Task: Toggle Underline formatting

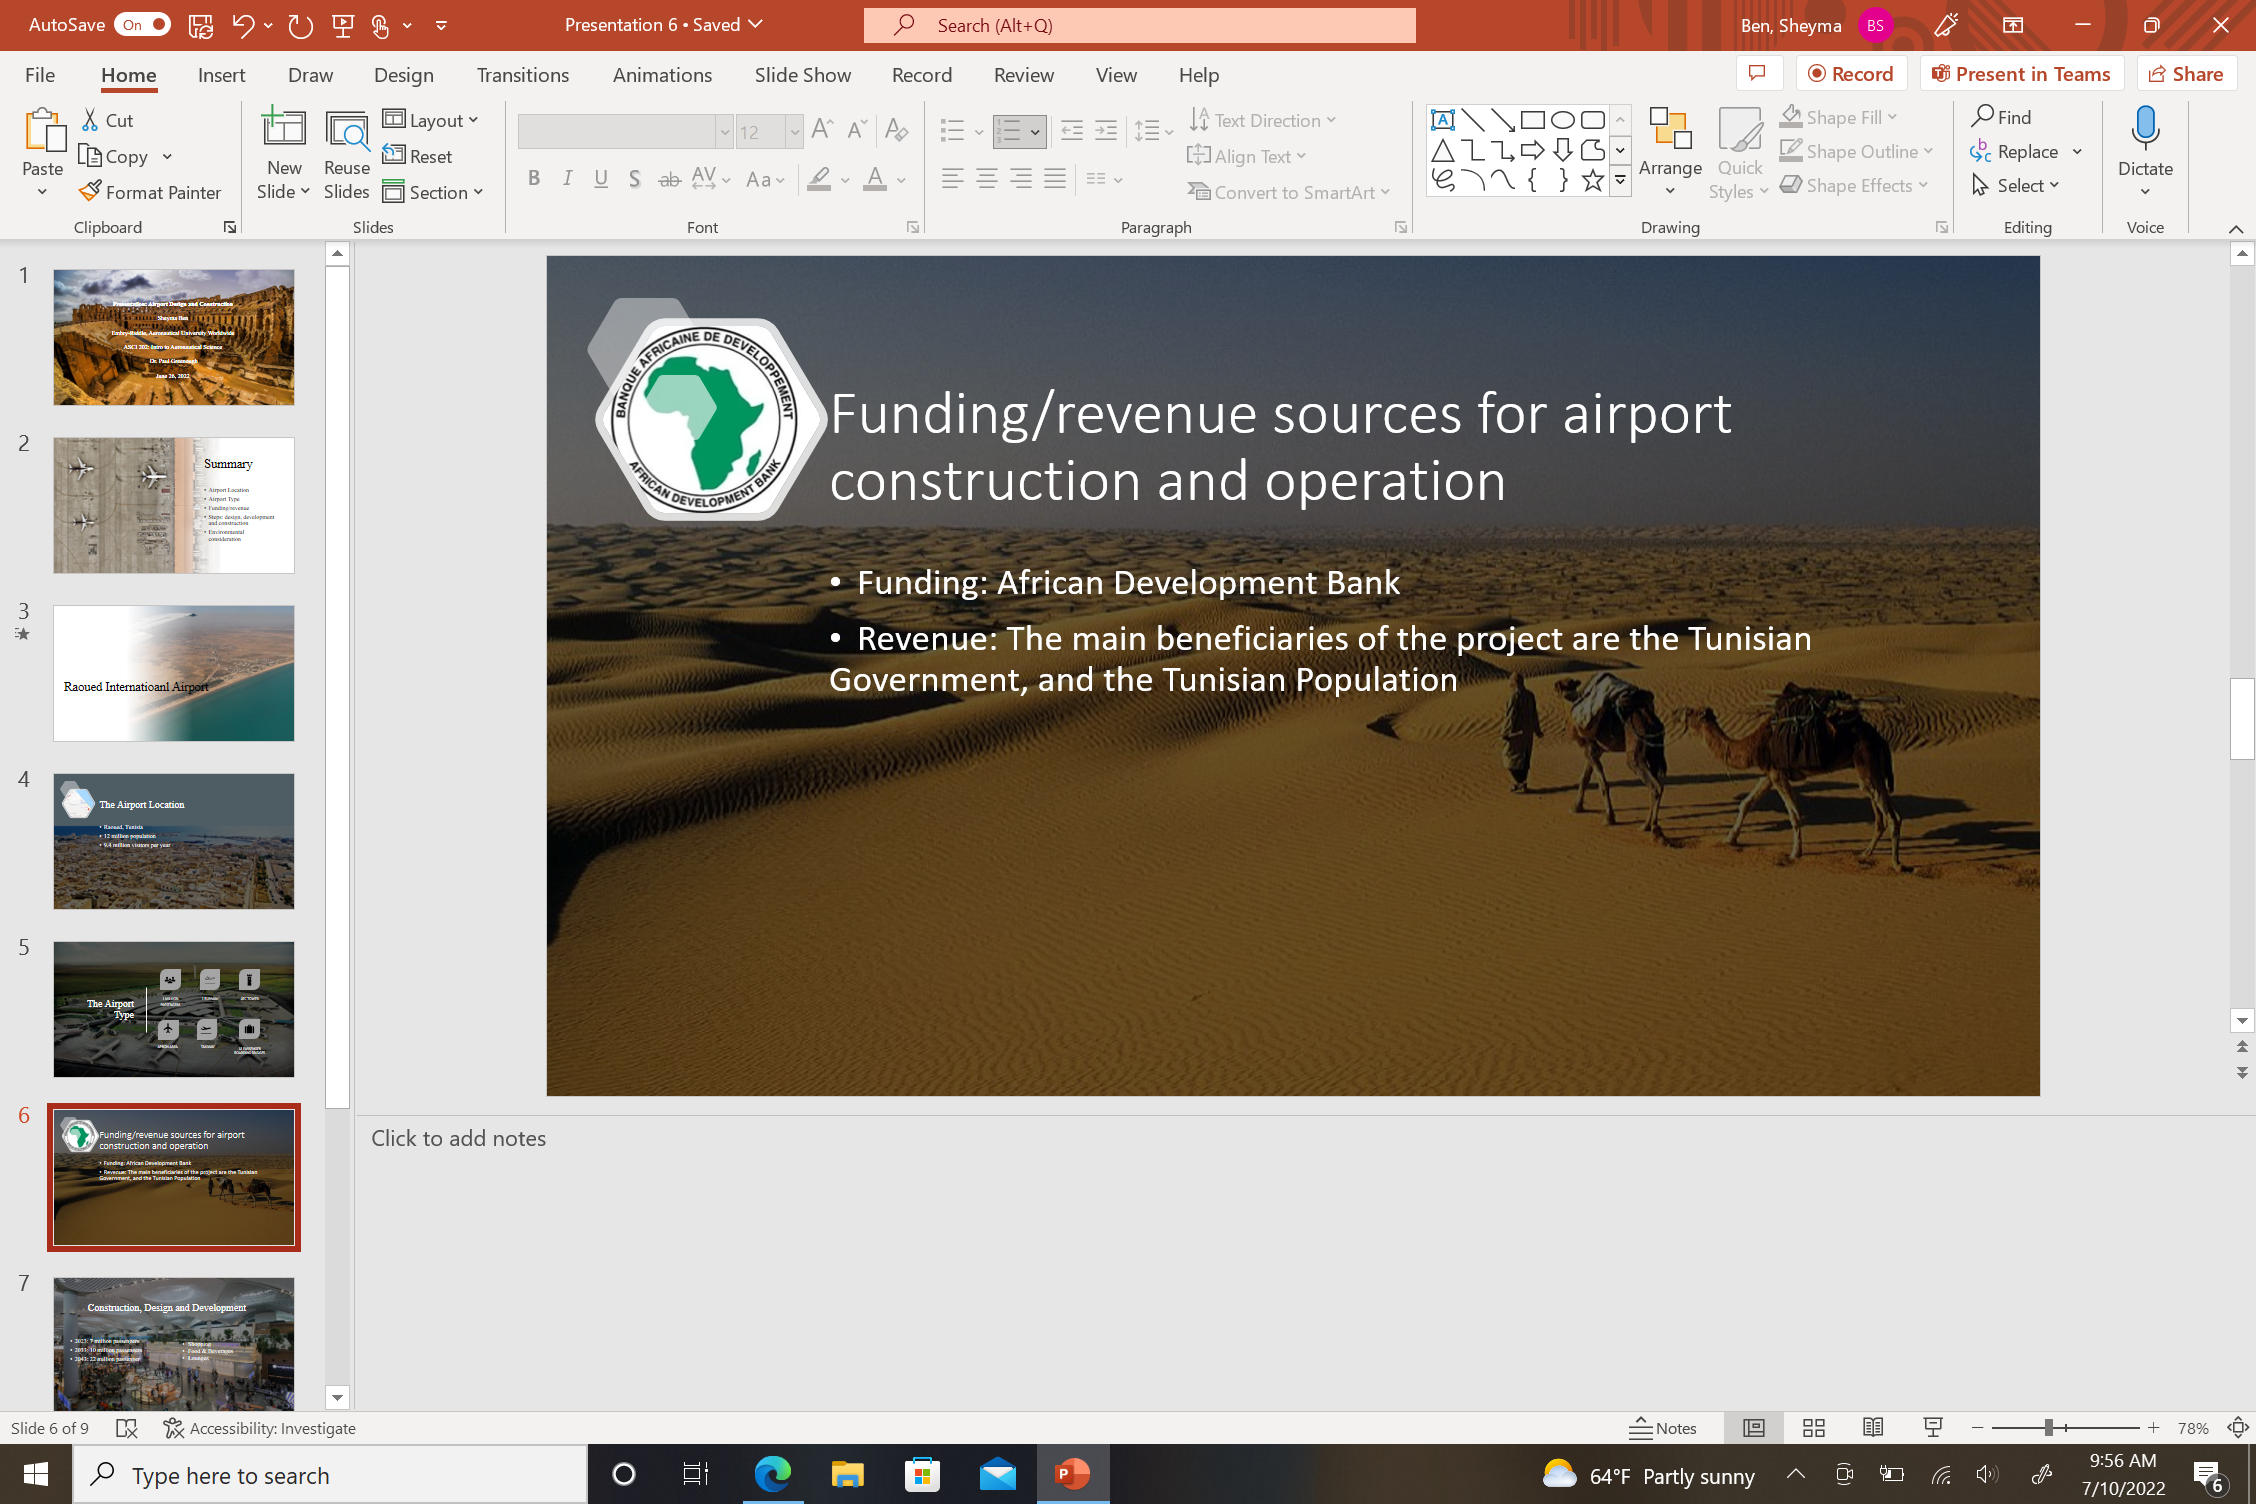Action: pos(600,179)
